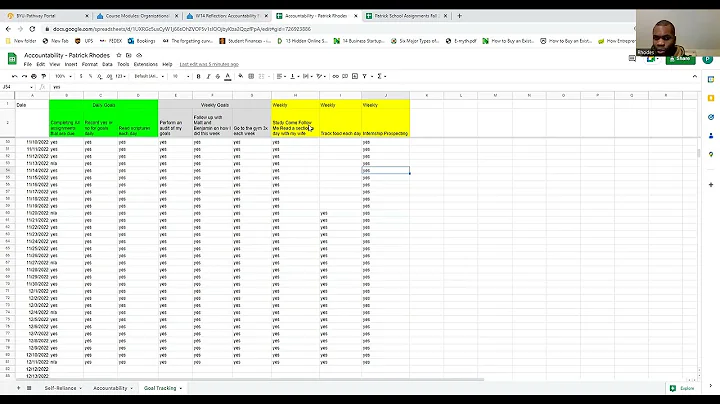Open the comment history icon
720x404 pixels.
[x=632, y=59]
